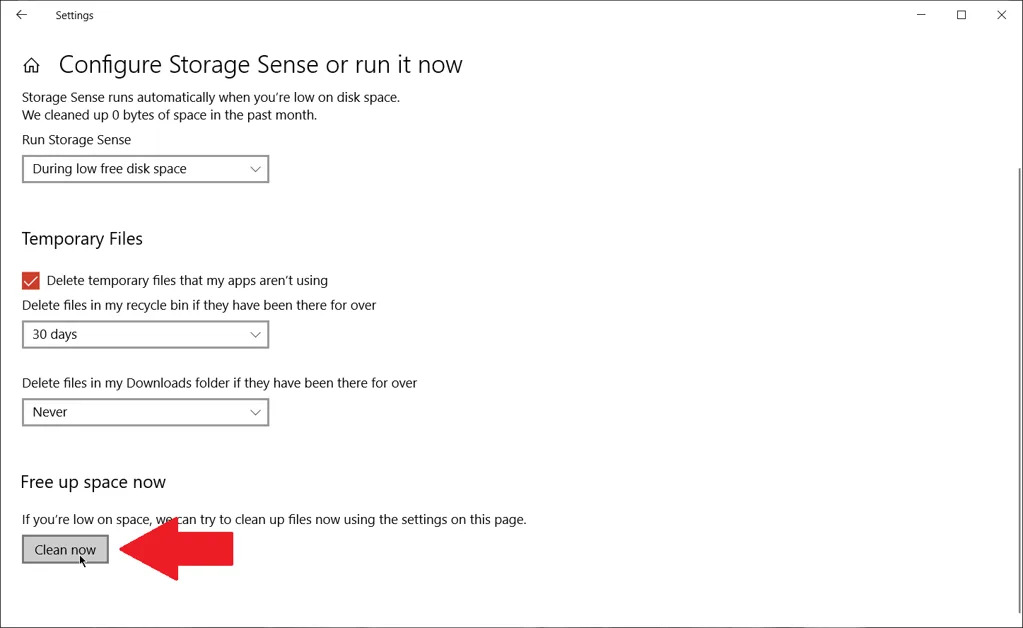The width and height of the screenshot is (1023, 628).
Task: Click the chevron on the Run Storage Sense dropdown
Action: click(x=256, y=168)
